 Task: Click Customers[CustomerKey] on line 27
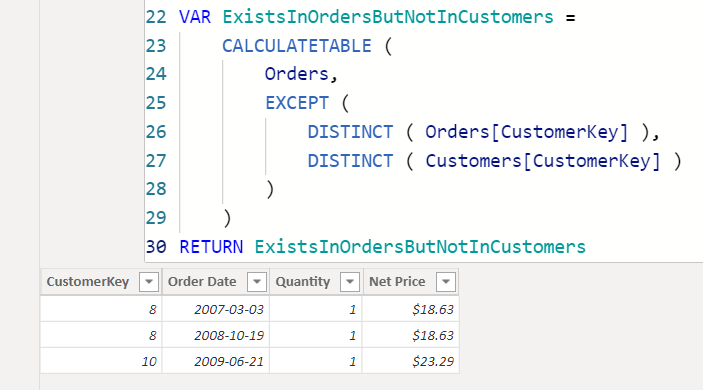tap(543, 161)
